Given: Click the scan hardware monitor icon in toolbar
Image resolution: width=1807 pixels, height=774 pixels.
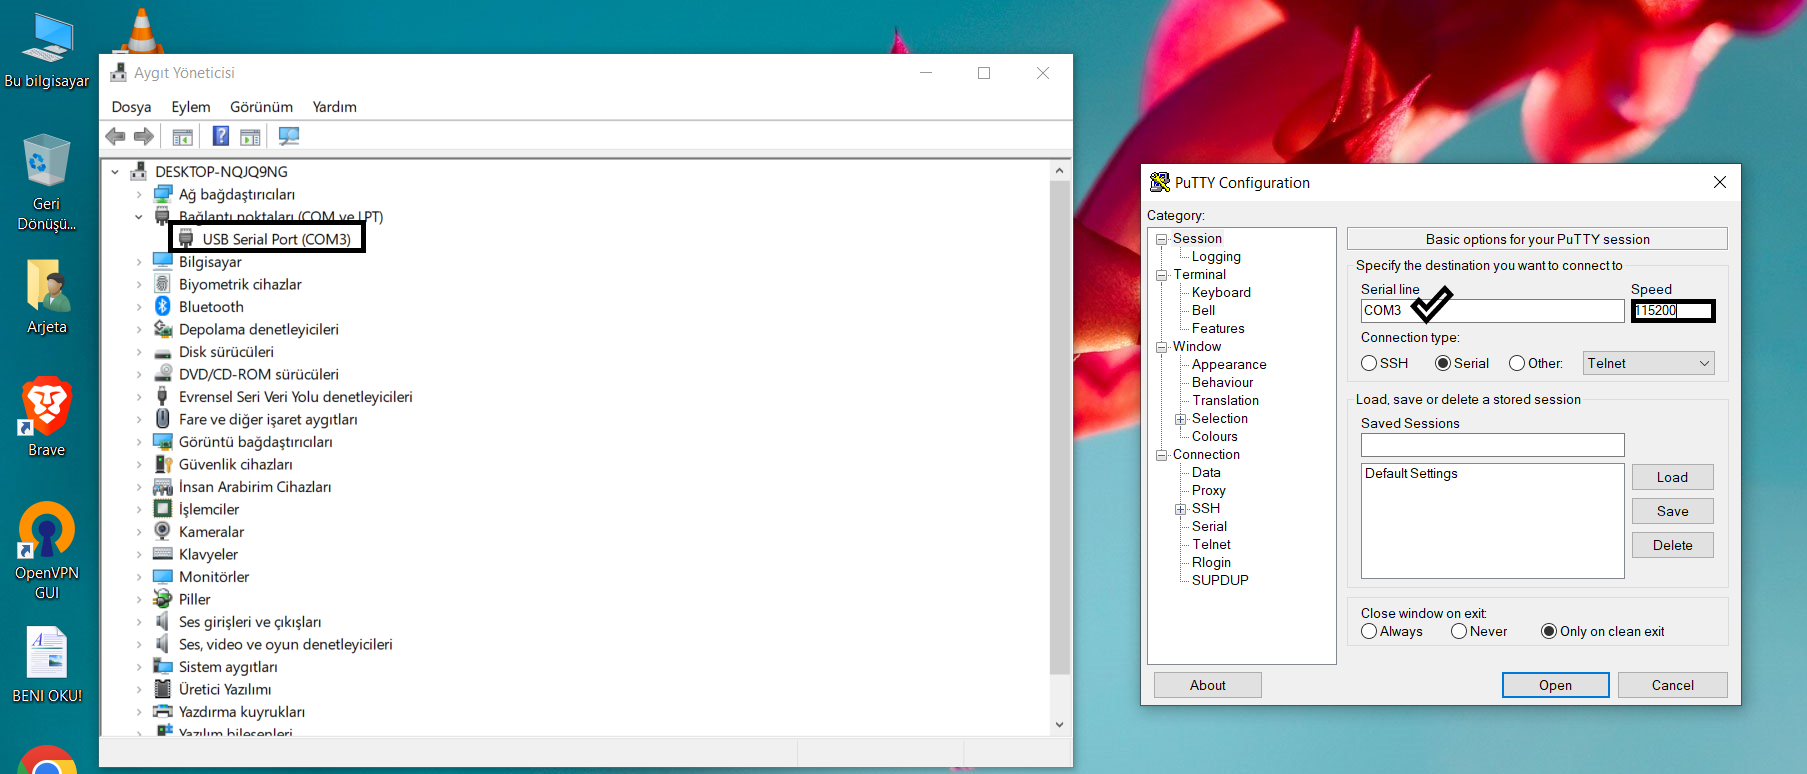Looking at the screenshot, I should [289, 136].
